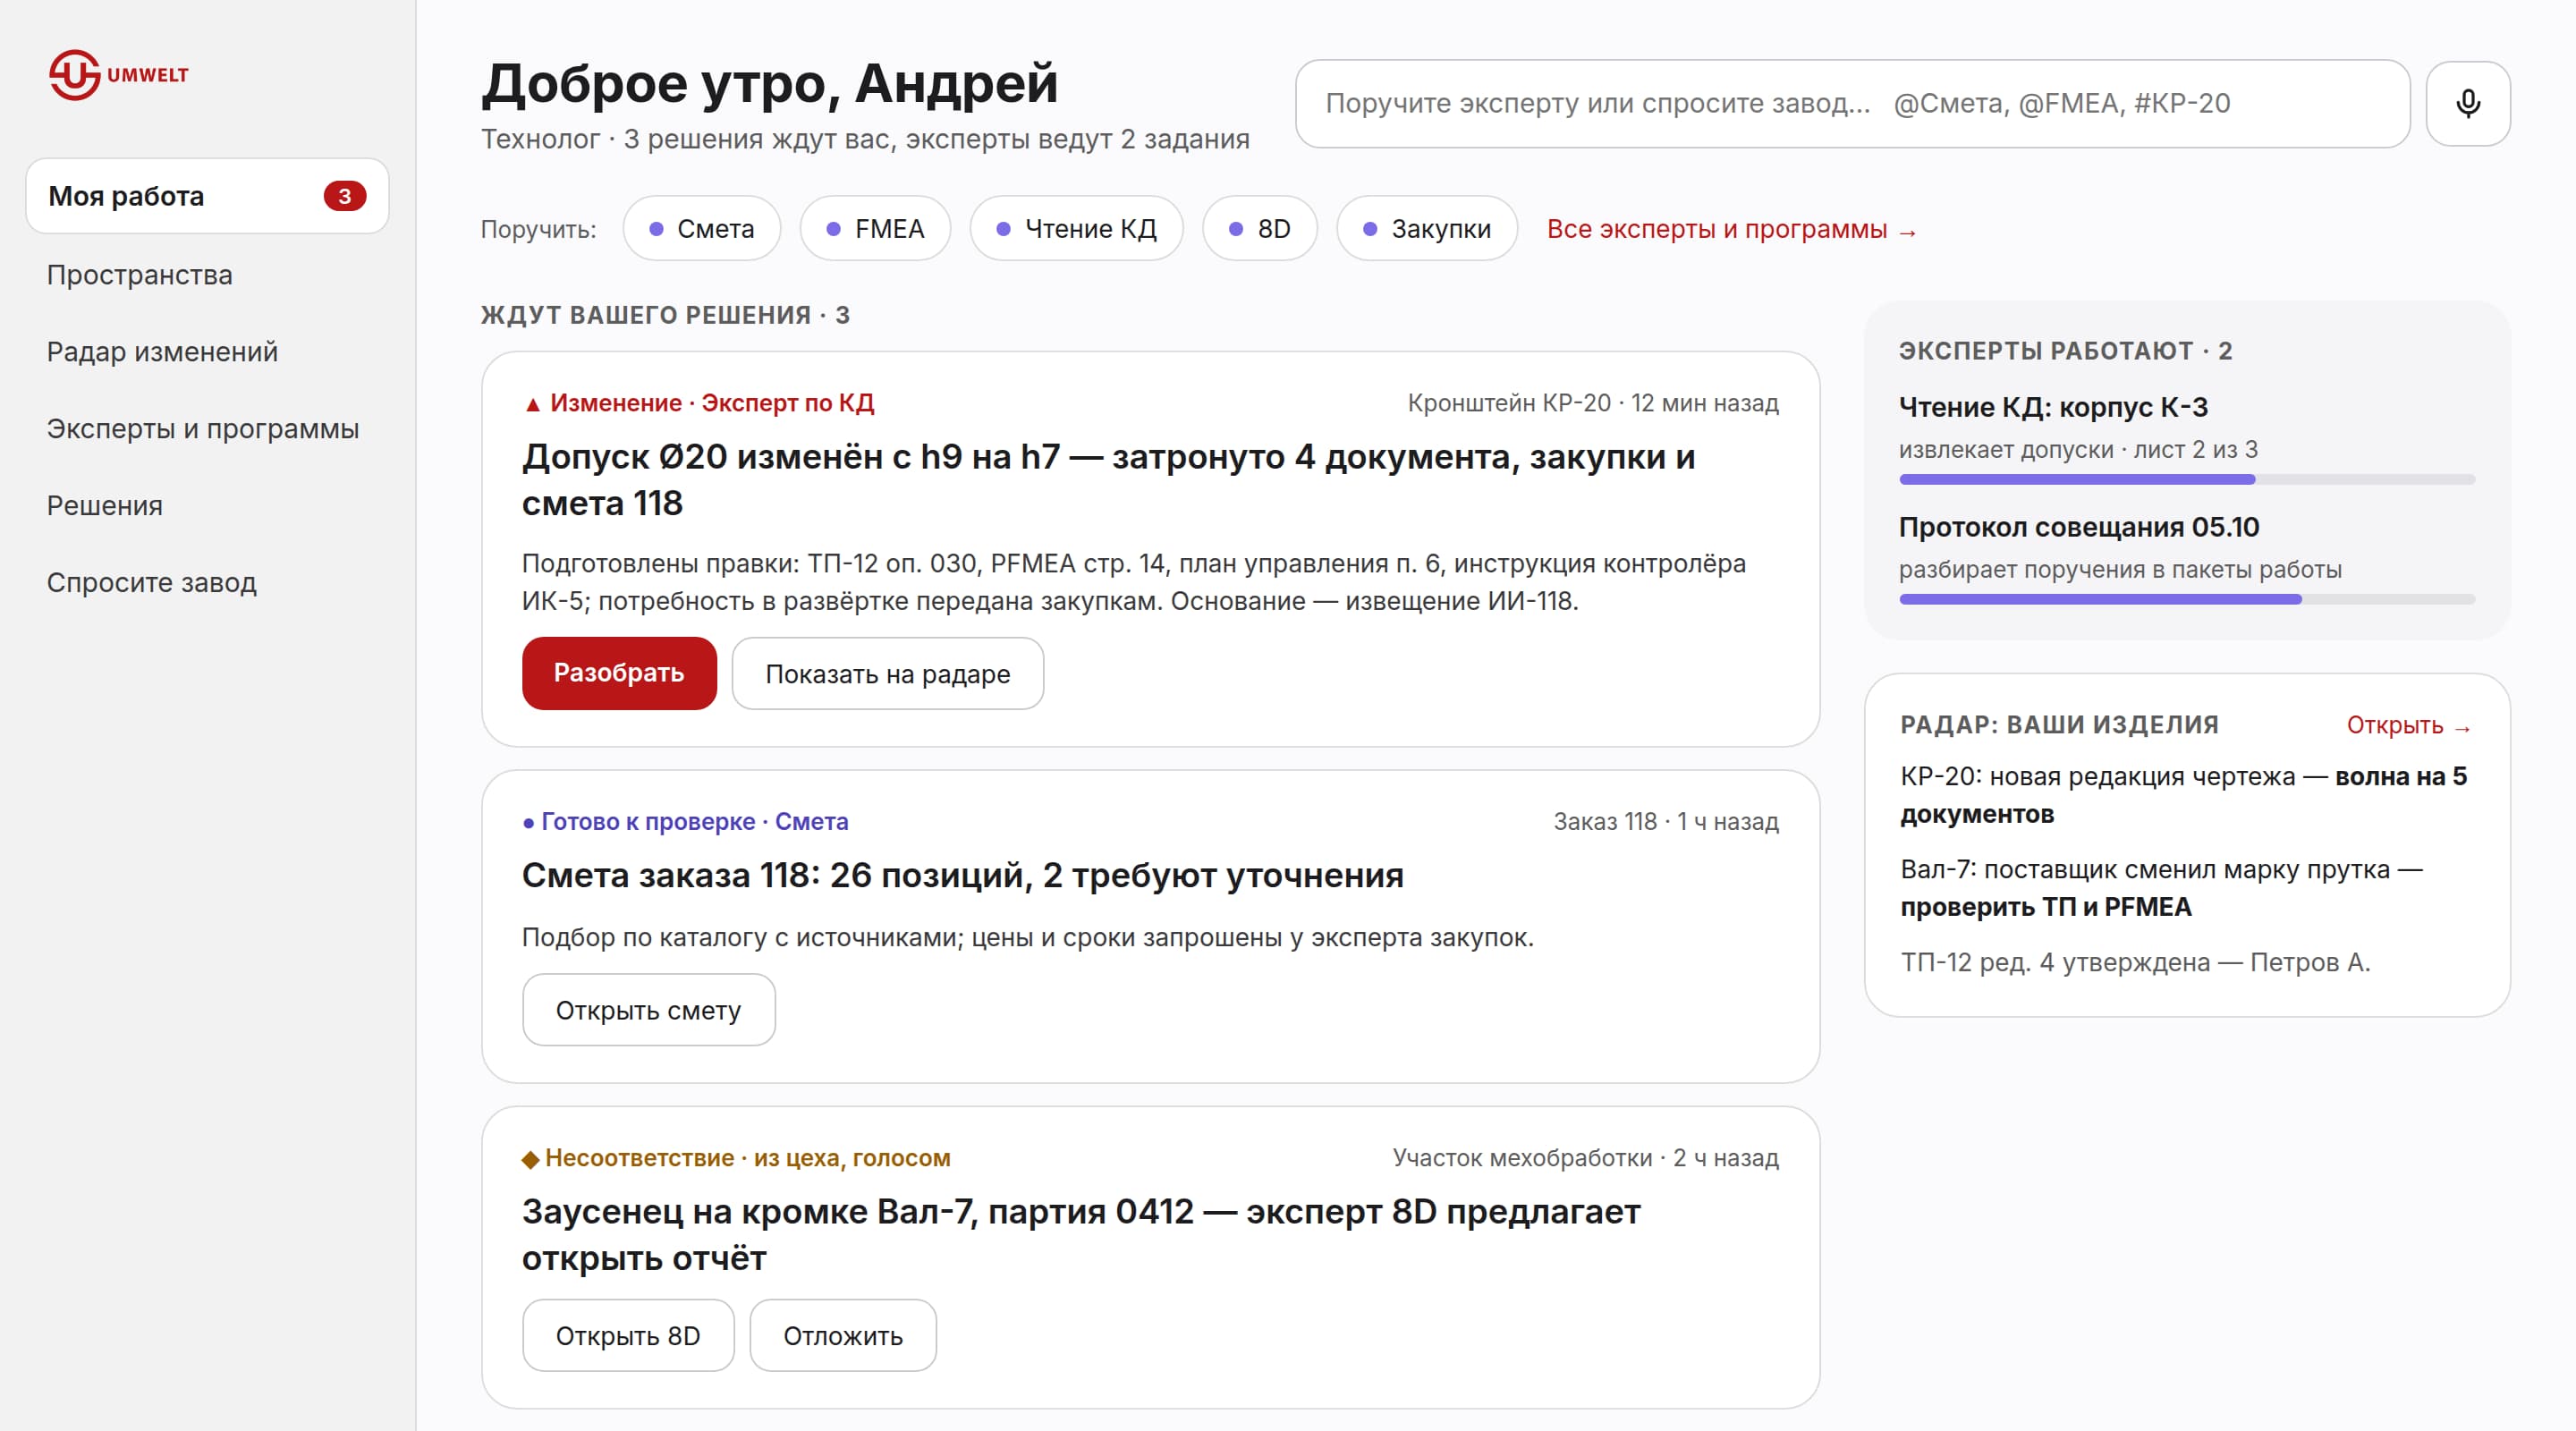2576x1431 pixels.
Task: Click Протокол совещания 05.10 task title
Action: (x=2078, y=527)
